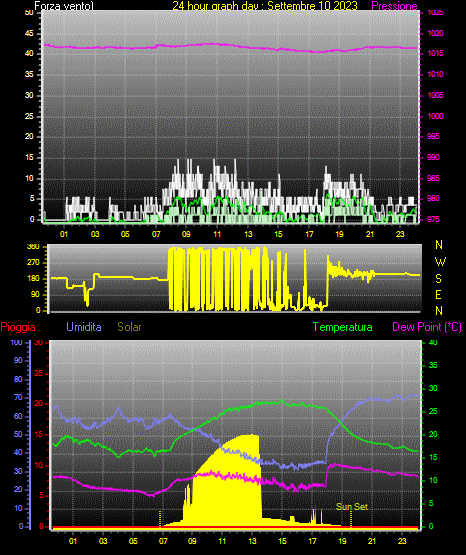The height and width of the screenshot is (555, 466).
Task: Click '1015' on the pressure axis
Action: (x=435, y=53)
